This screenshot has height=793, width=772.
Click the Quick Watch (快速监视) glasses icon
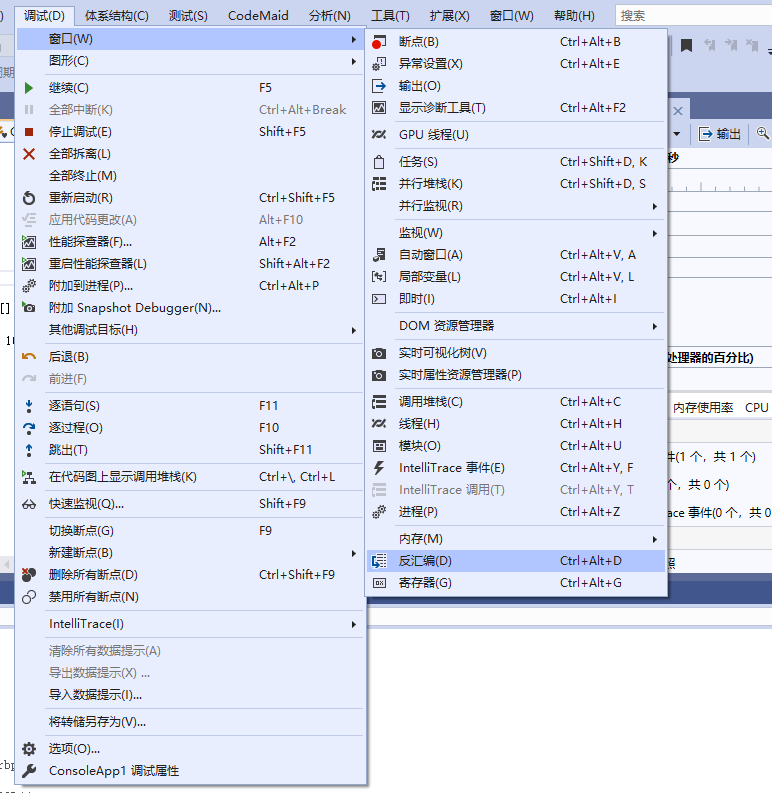click(29, 504)
